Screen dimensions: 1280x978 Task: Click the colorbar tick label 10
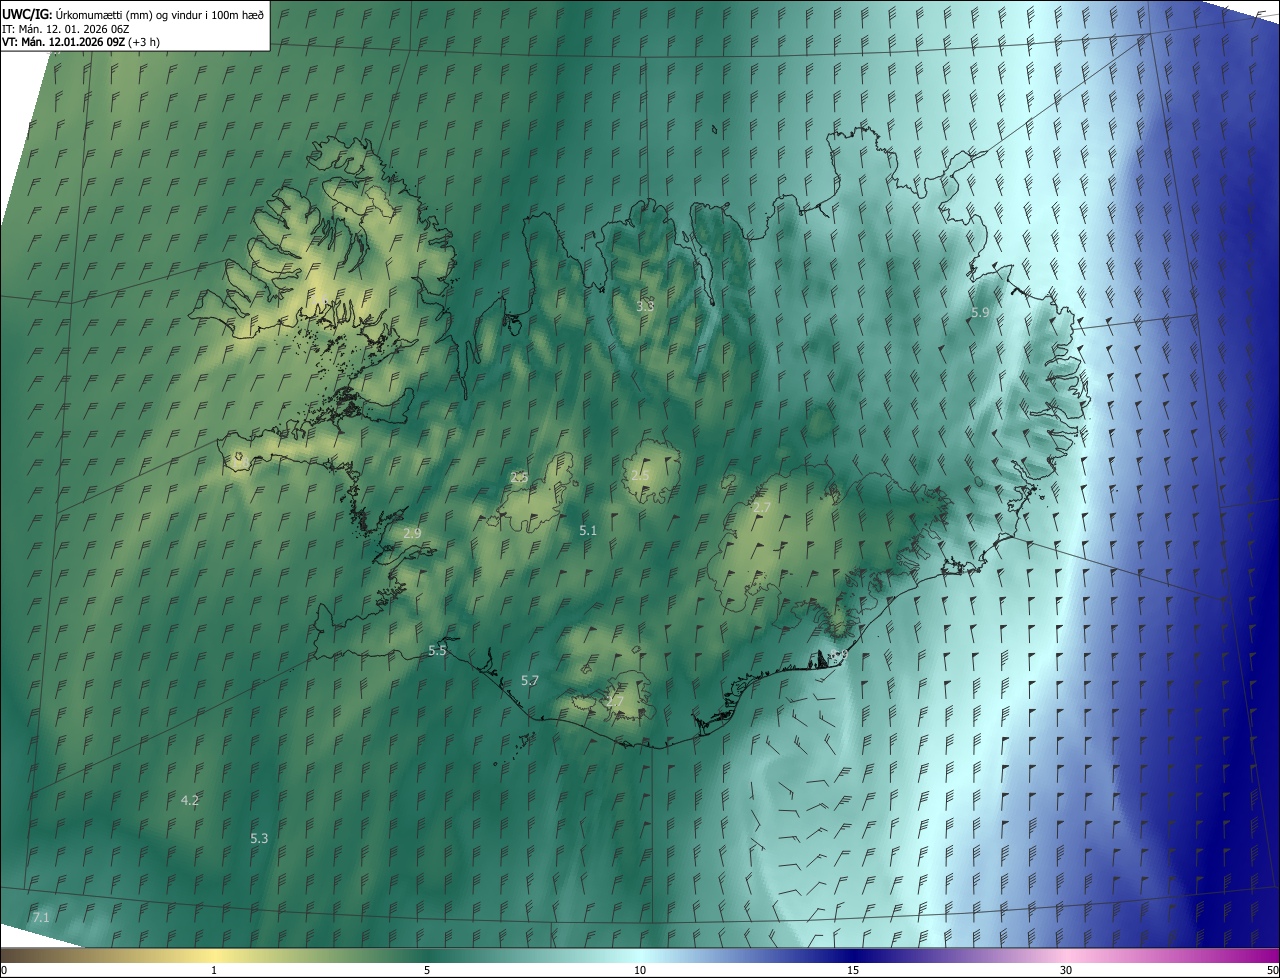point(640,971)
